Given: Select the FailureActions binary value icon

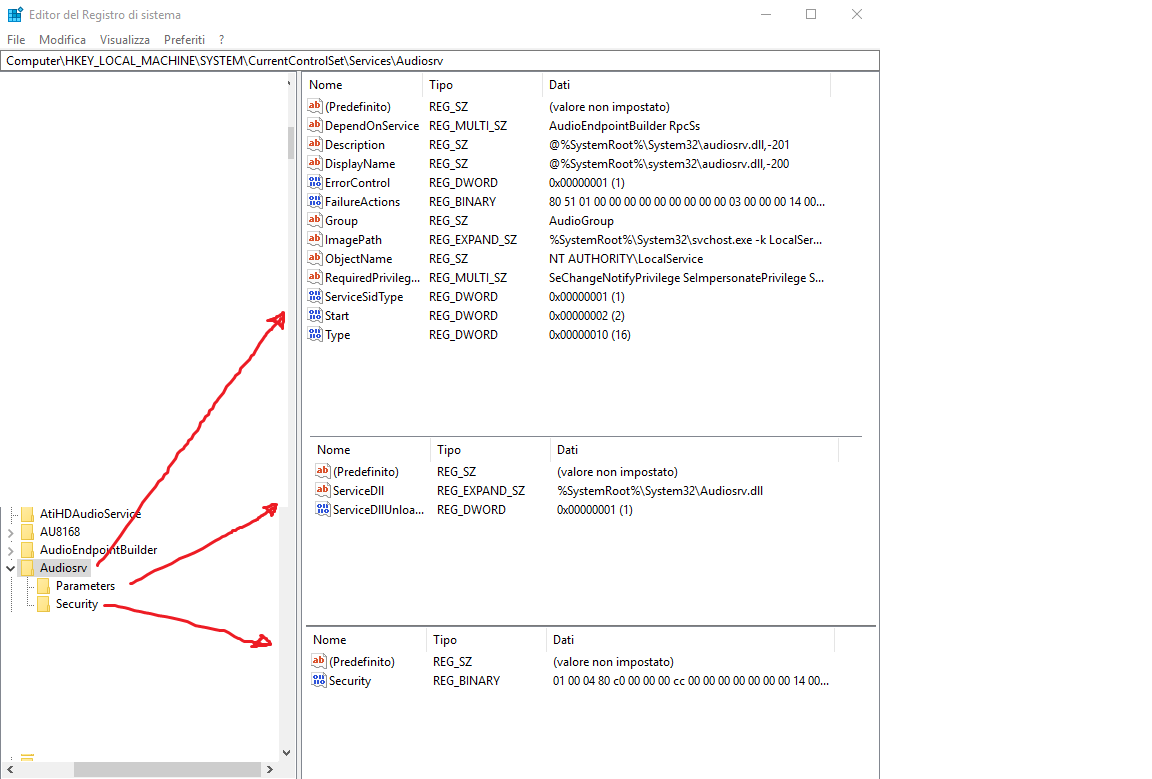Looking at the screenshot, I should tap(314, 201).
